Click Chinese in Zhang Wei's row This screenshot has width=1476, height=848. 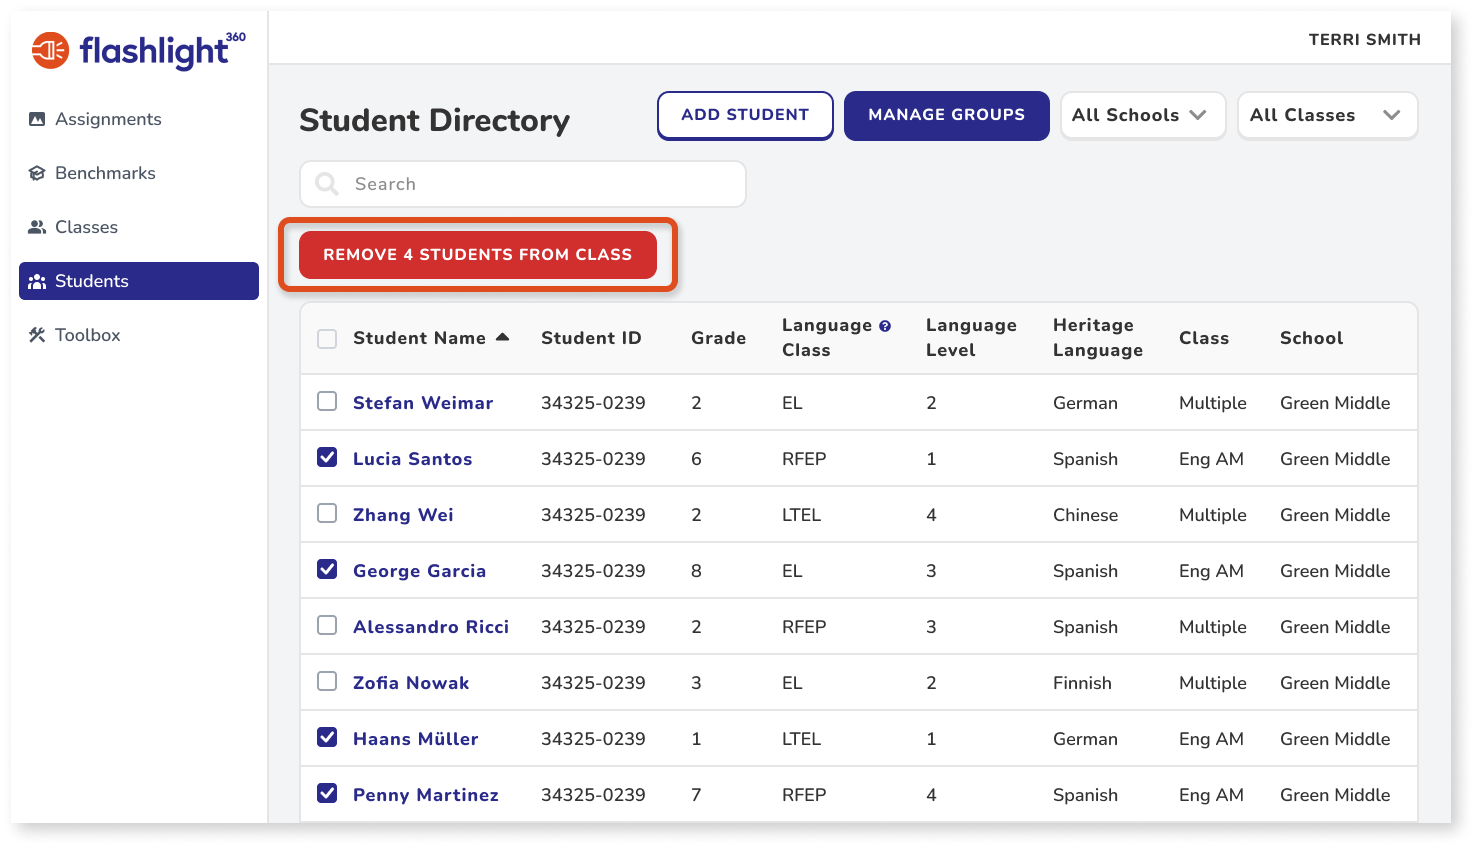pos(1085,515)
